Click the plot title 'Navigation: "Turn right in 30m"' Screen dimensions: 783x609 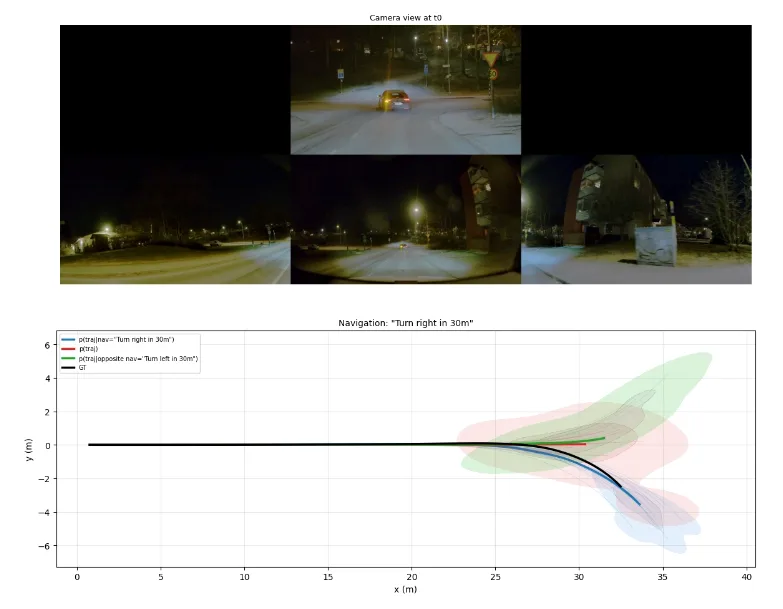click(405, 323)
